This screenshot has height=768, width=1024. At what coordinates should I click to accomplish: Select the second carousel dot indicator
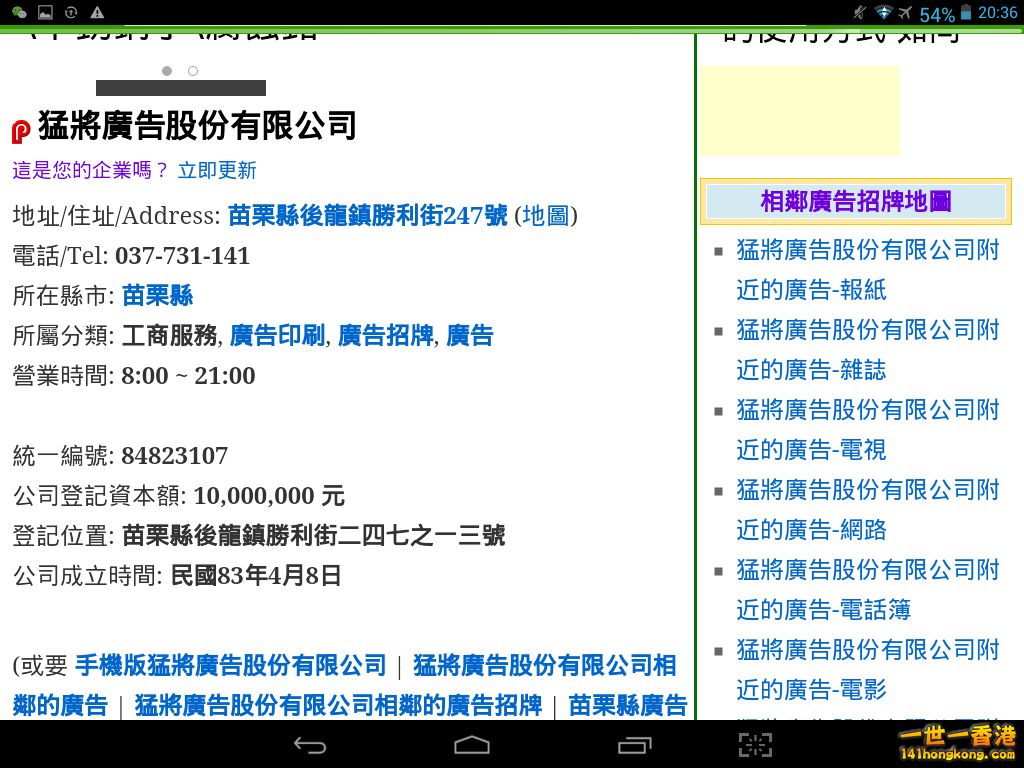pyautogui.click(x=193, y=71)
